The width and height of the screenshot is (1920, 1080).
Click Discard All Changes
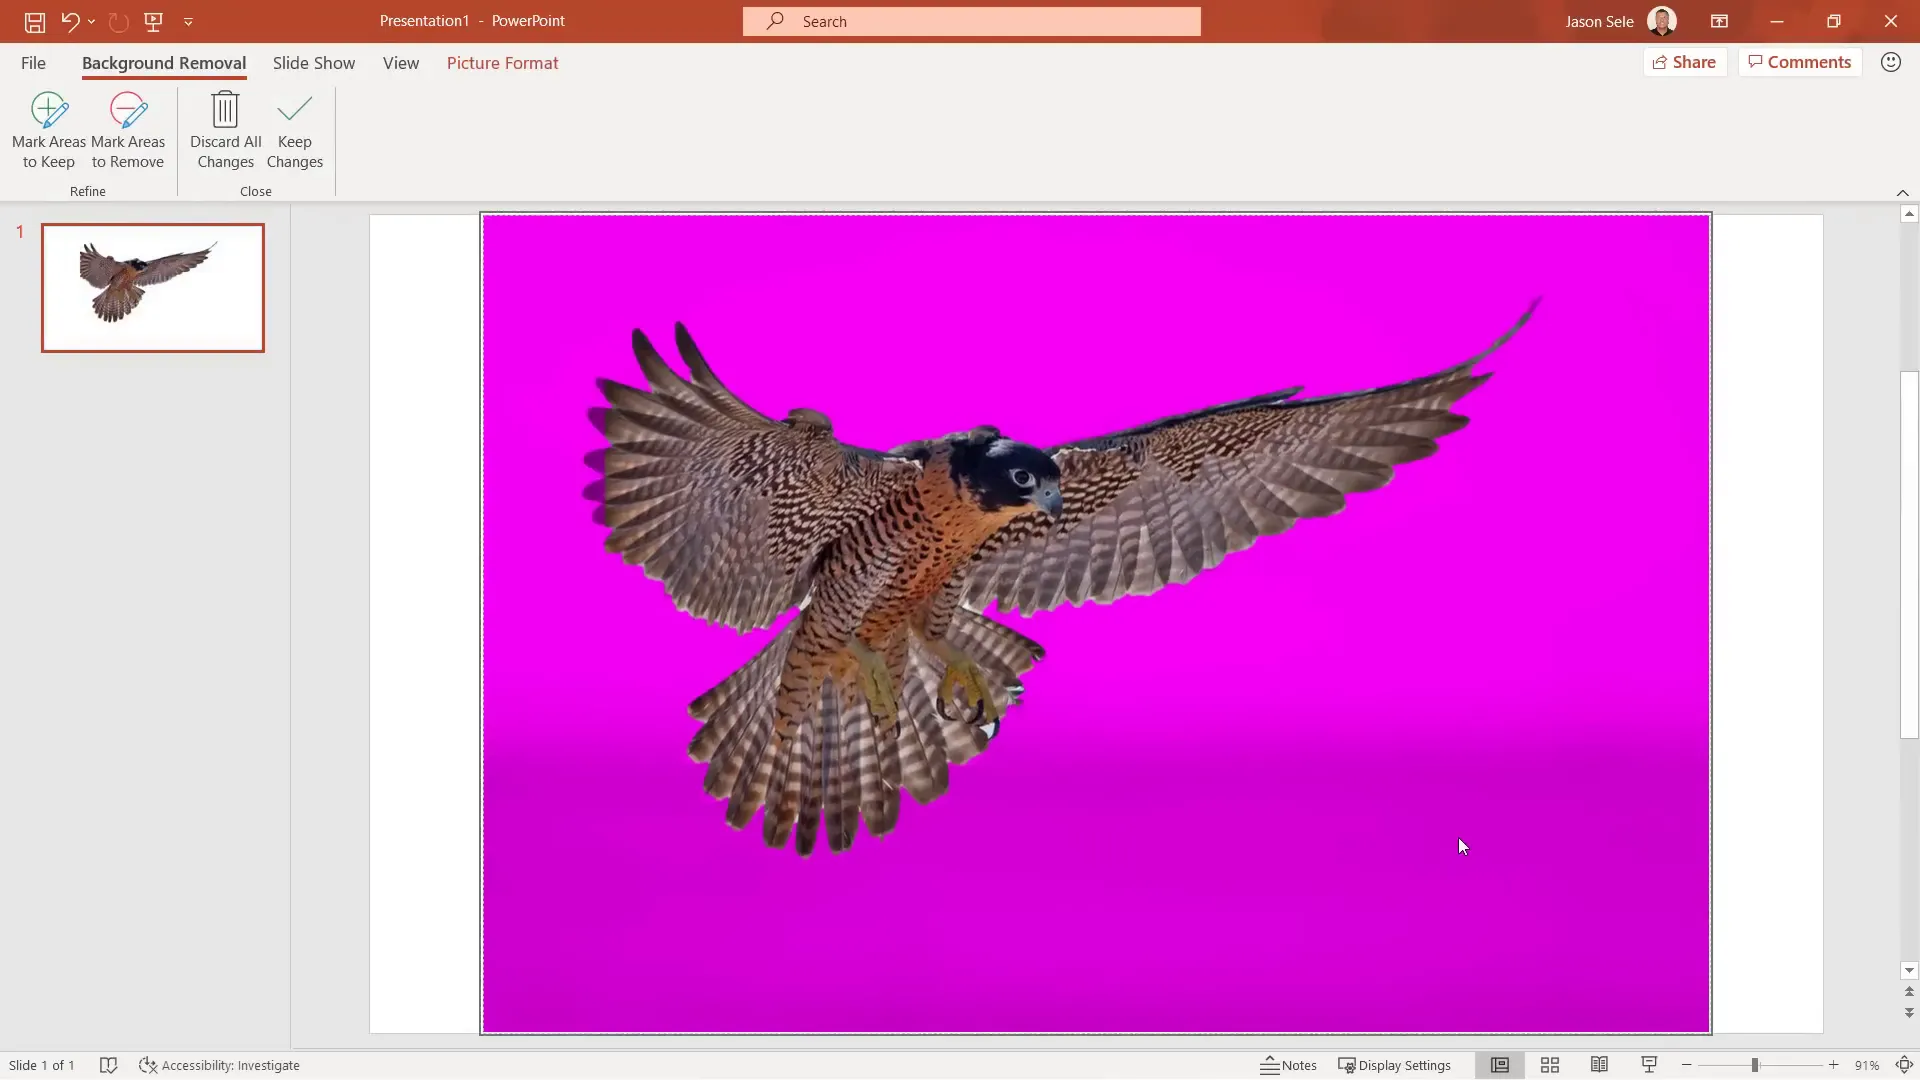pyautogui.click(x=225, y=131)
